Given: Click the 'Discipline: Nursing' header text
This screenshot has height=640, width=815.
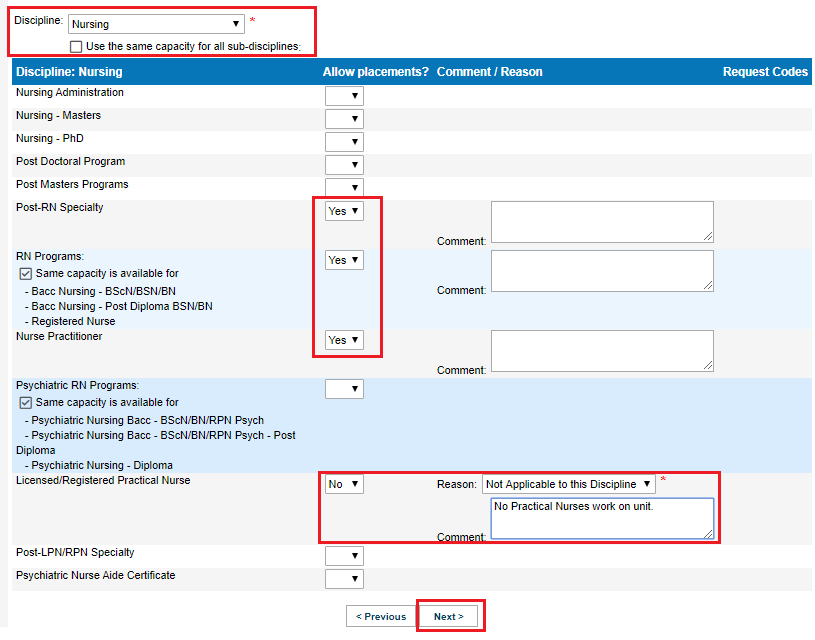Looking at the screenshot, I should 69,72.
